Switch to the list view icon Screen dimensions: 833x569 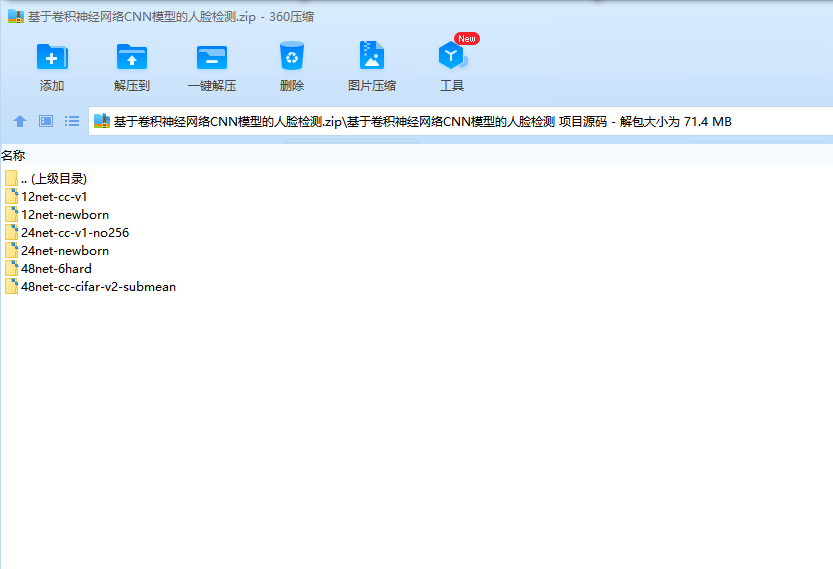[x=72, y=121]
